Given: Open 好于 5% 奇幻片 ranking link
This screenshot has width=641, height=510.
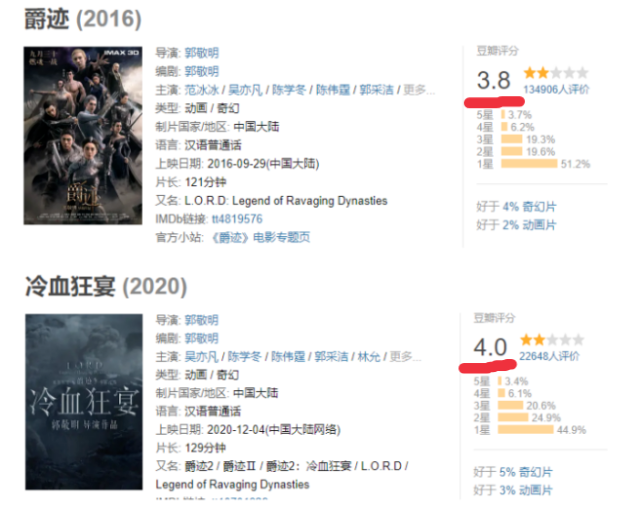Looking at the screenshot, I should tap(513, 472).
